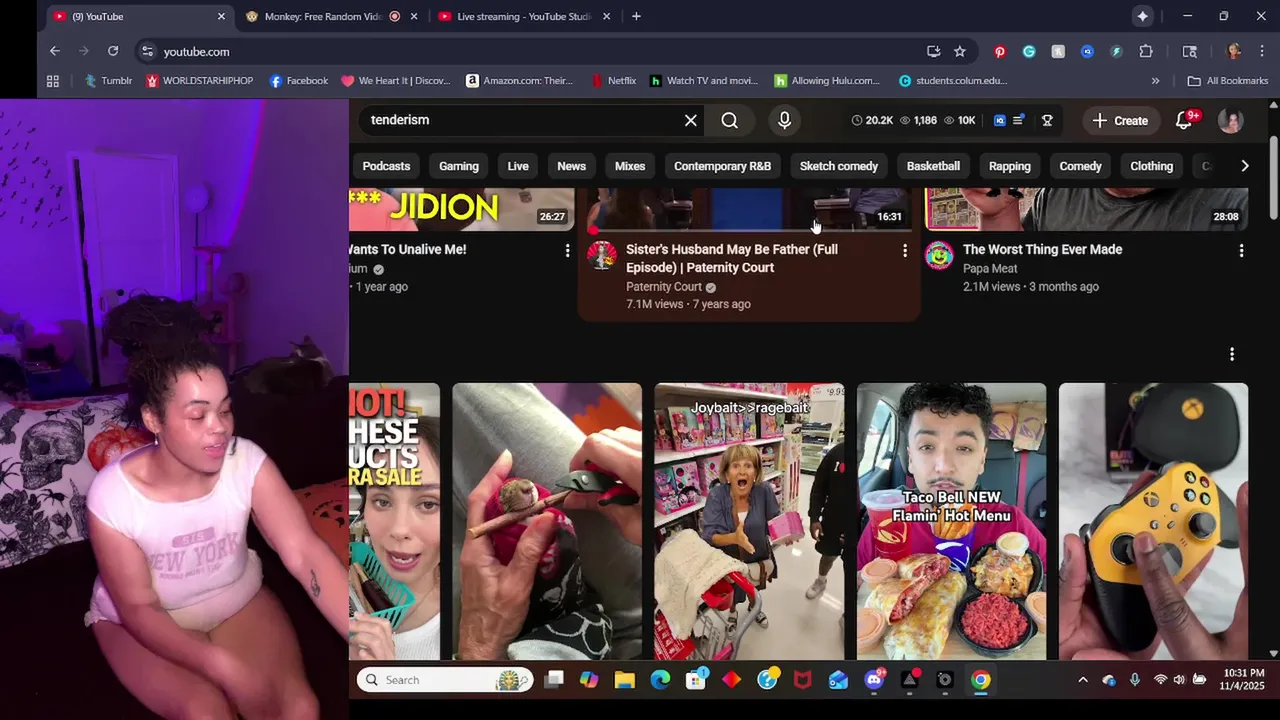Open the Netflix bookmark
1280x720 pixels.
pyautogui.click(x=613, y=81)
